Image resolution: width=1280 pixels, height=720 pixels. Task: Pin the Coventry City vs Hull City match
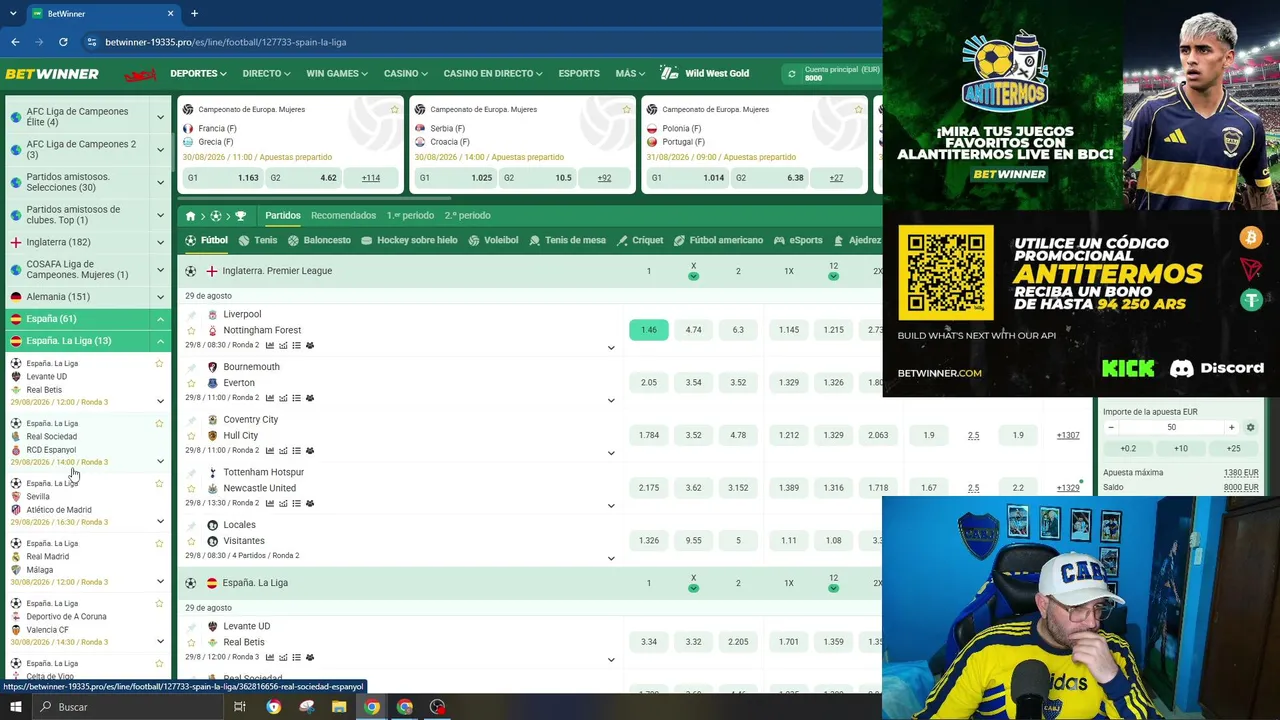(191, 420)
